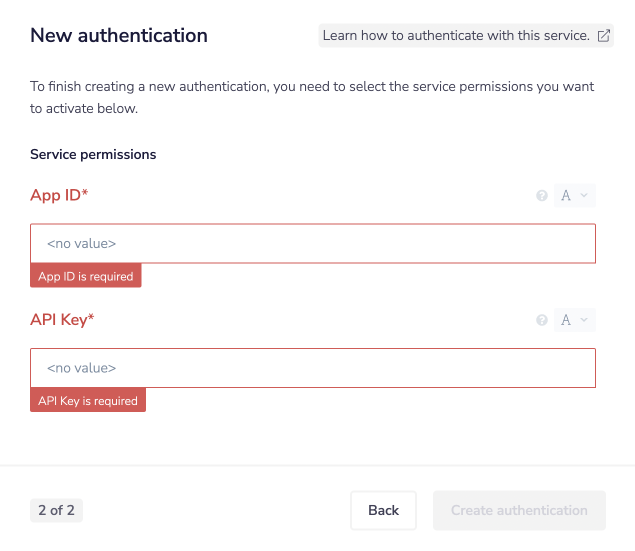Click the App ID help question-mark icon
The image size is (635, 551).
pyautogui.click(x=542, y=196)
